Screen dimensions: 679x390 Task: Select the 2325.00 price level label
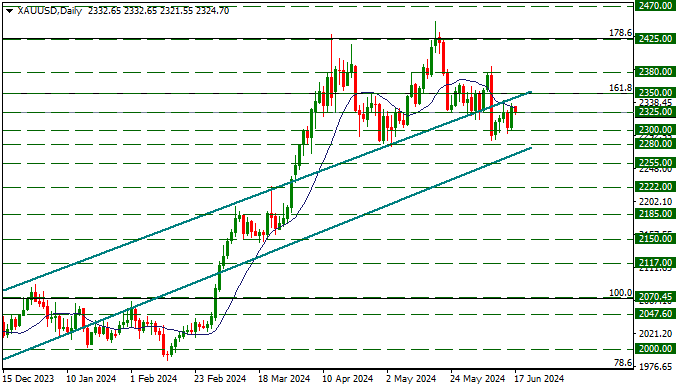tap(655, 112)
